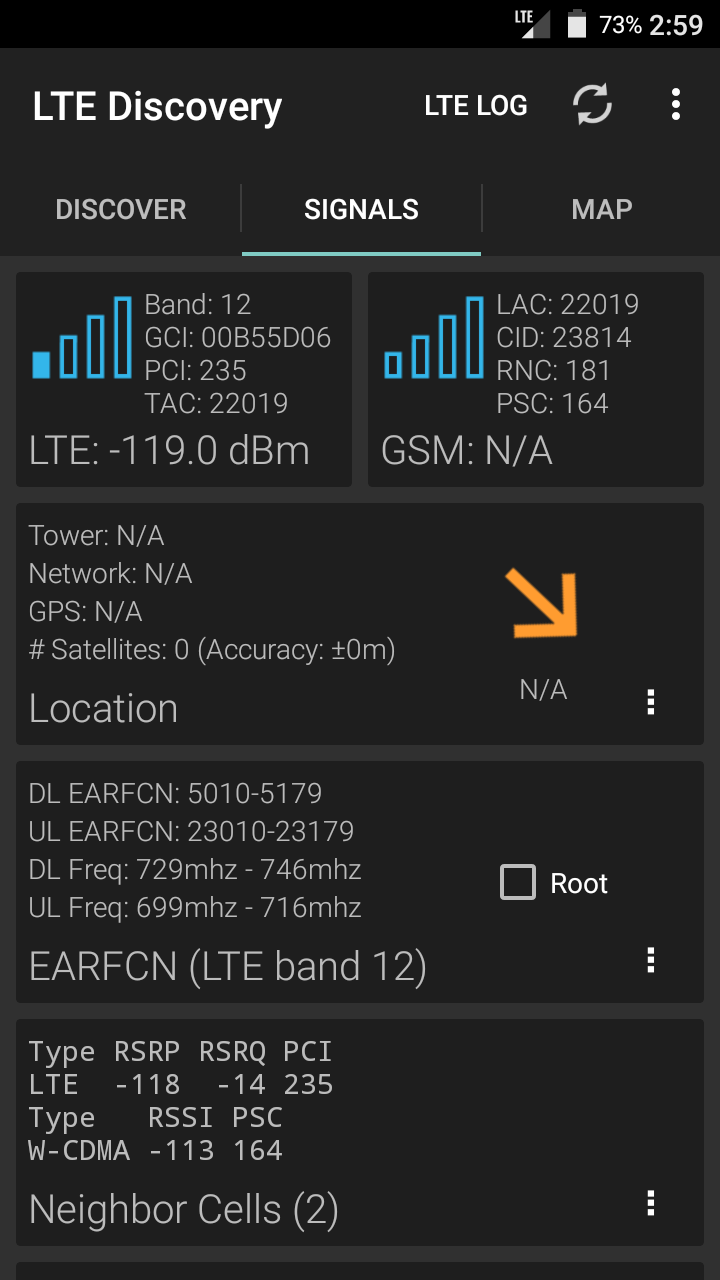
Task: Open Neighbor Cells card options menu
Action: (x=651, y=1203)
